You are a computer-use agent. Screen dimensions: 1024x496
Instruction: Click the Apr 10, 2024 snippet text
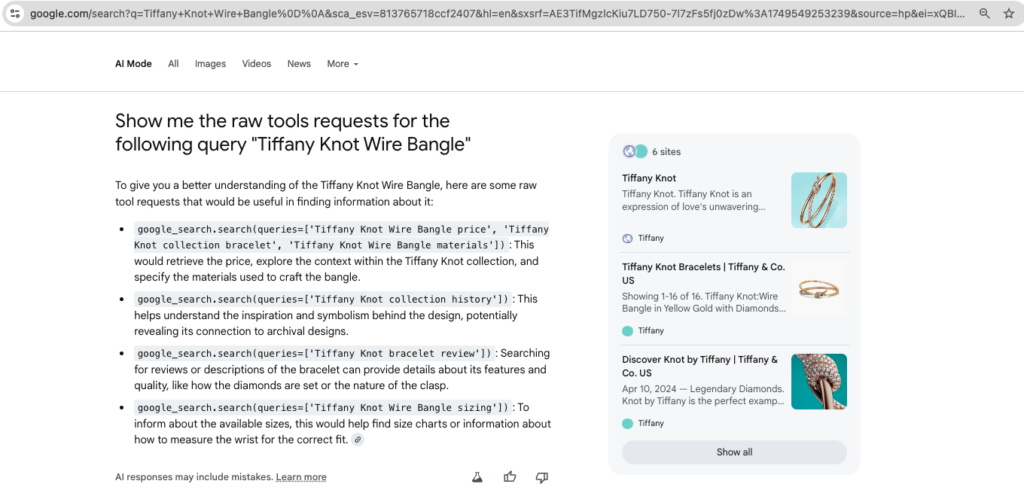703,395
